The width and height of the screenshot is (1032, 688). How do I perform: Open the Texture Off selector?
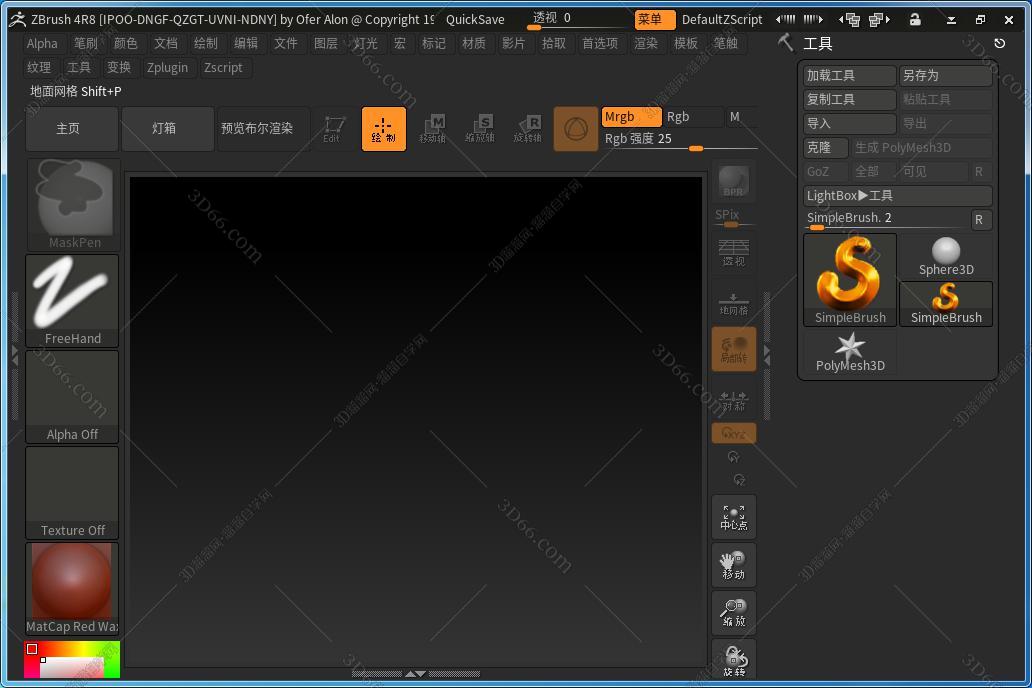pos(72,493)
